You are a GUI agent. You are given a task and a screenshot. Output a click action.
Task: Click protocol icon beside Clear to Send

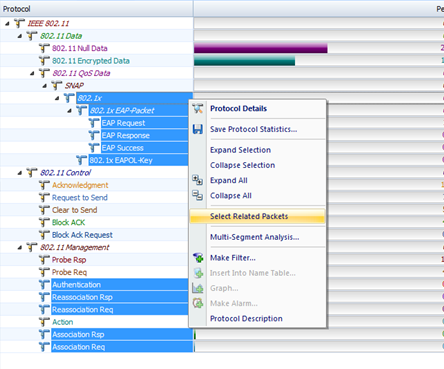(x=44, y=210)
